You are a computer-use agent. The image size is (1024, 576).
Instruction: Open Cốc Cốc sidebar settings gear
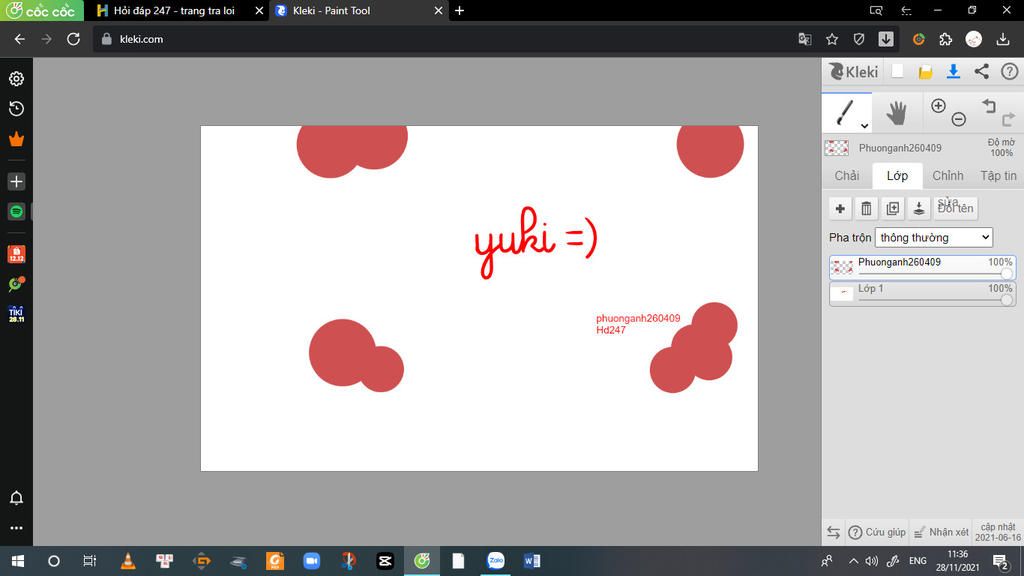coord(16,78)
